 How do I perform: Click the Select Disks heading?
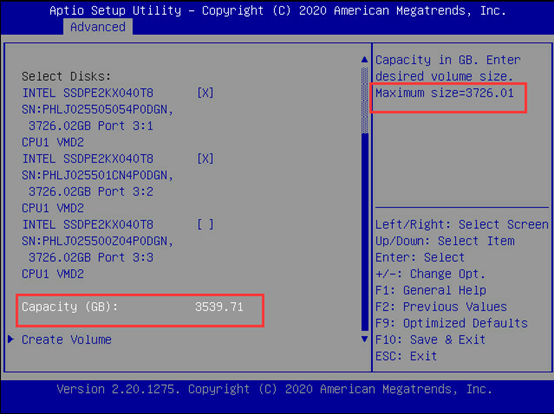coord(66,76)
